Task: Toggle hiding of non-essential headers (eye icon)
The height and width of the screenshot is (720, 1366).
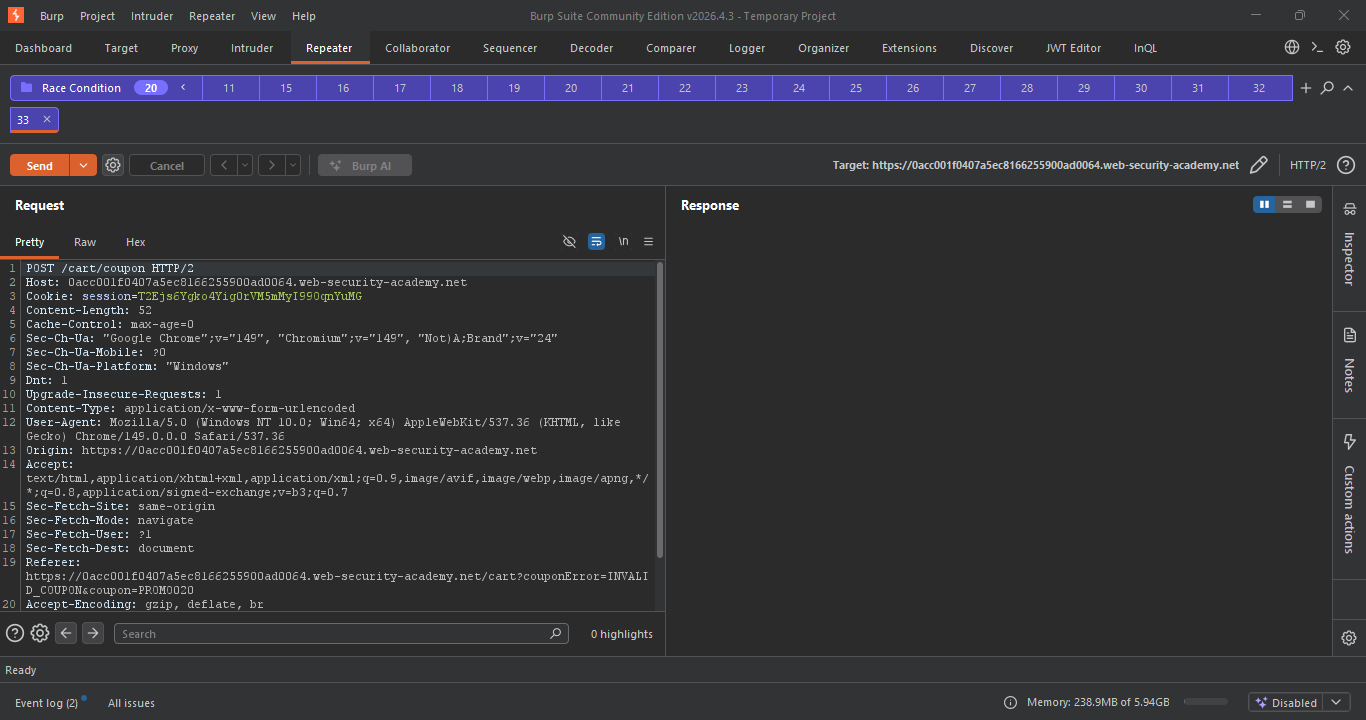Action: 570,242
